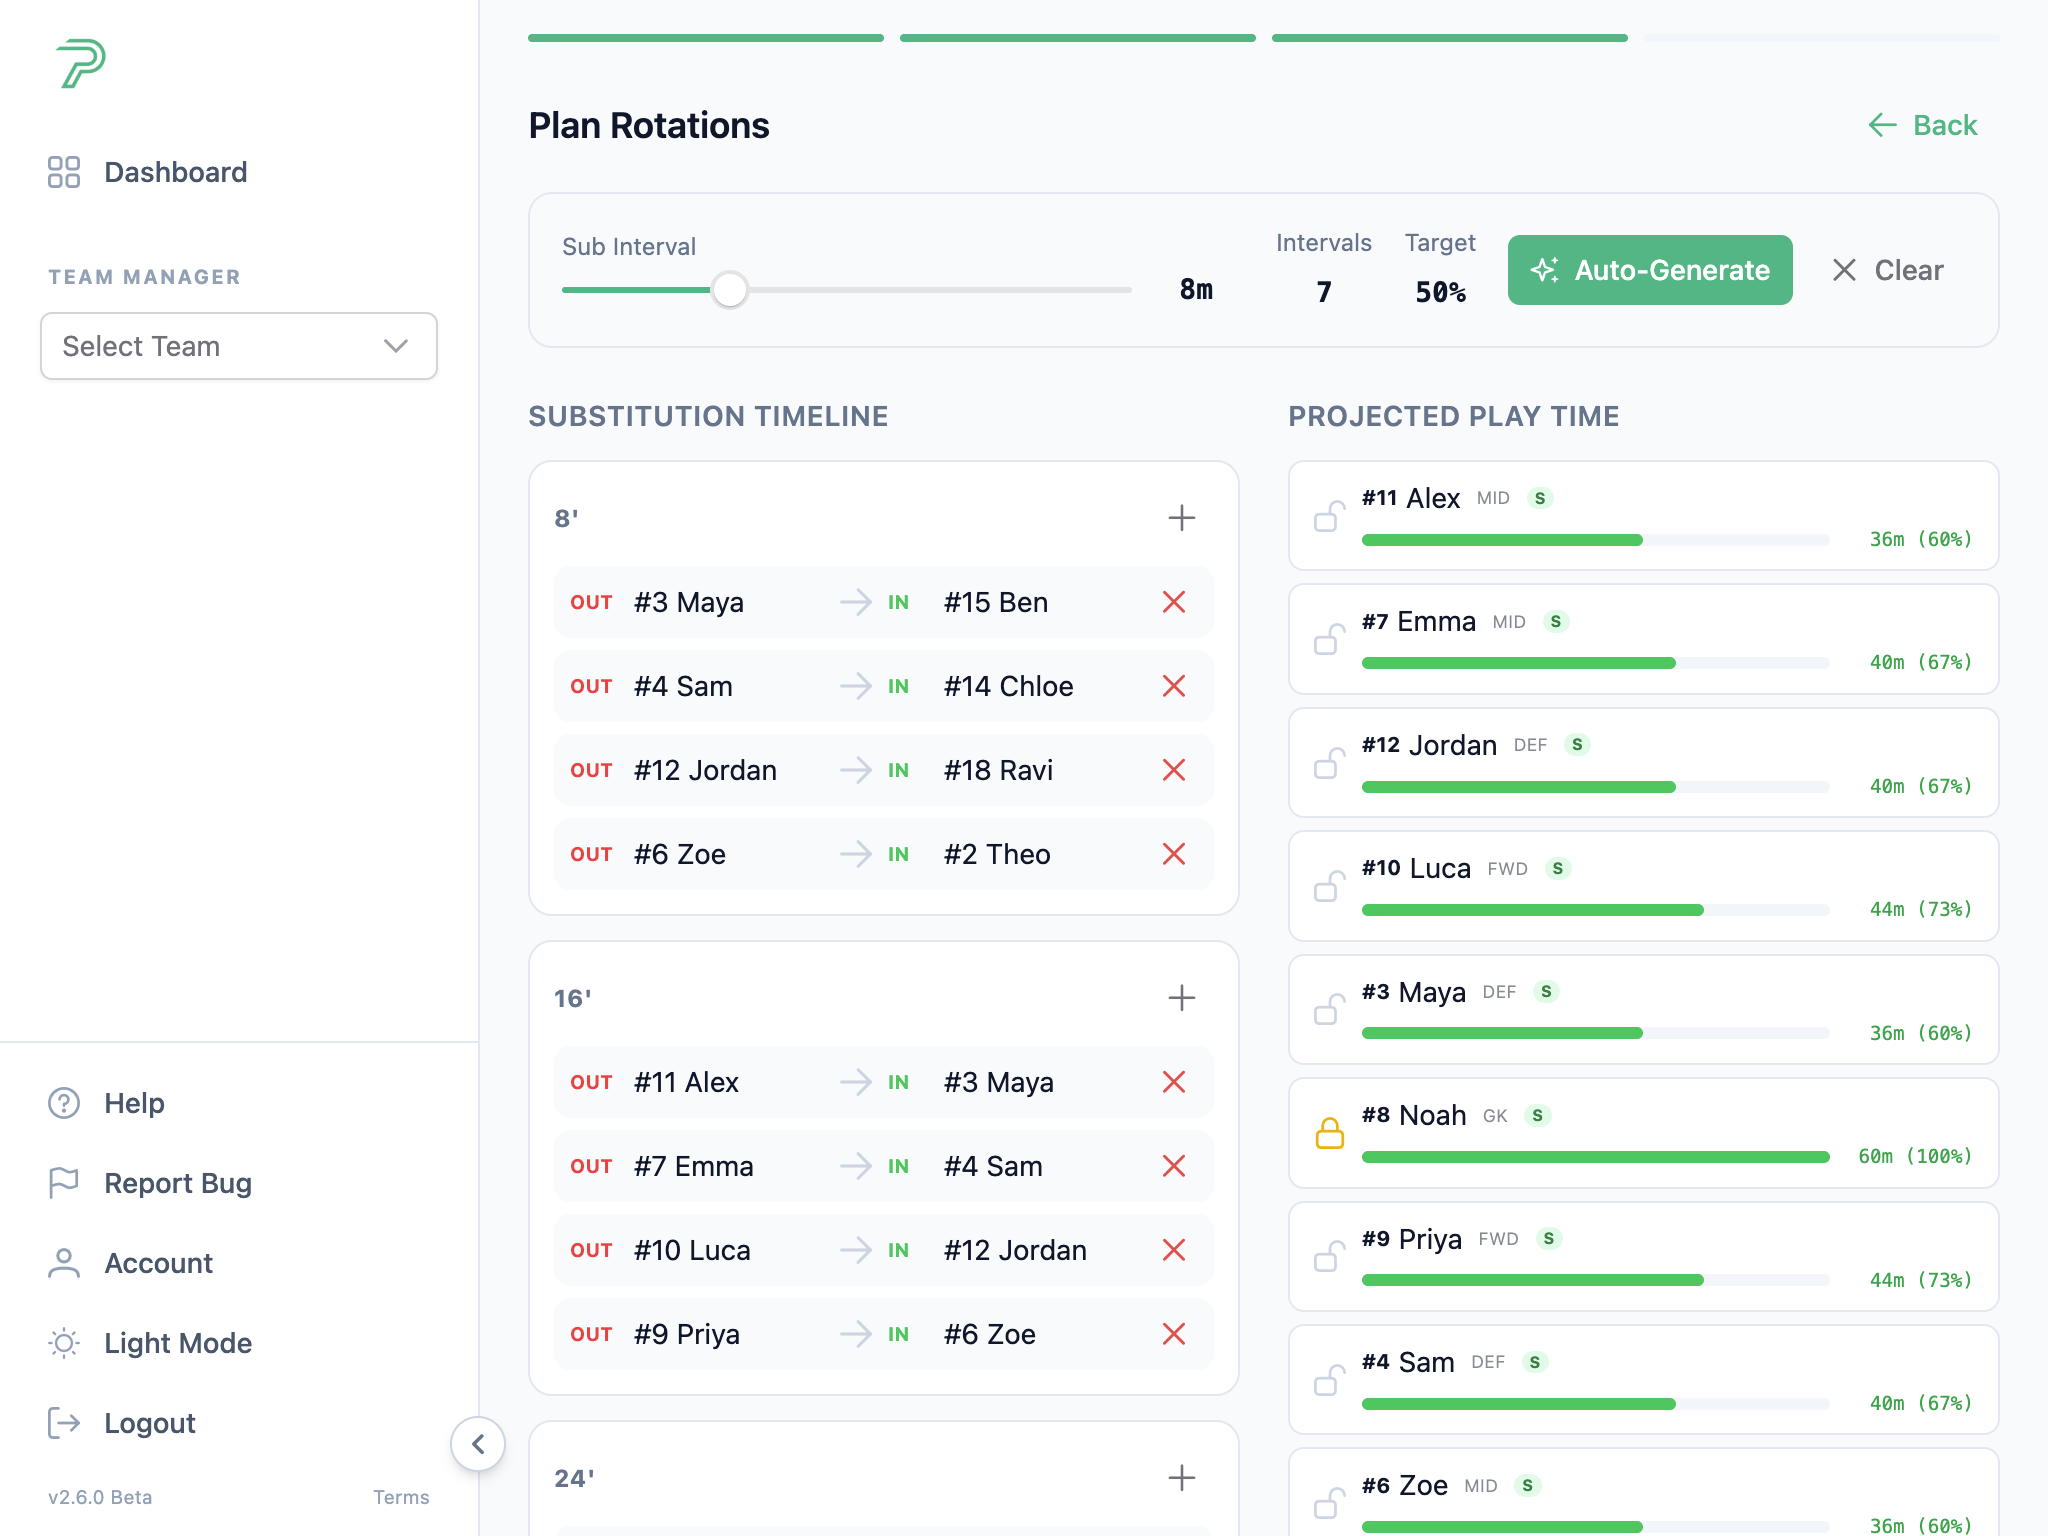
Task: Click the first progress step bar
Action: [x=706, y=38]
